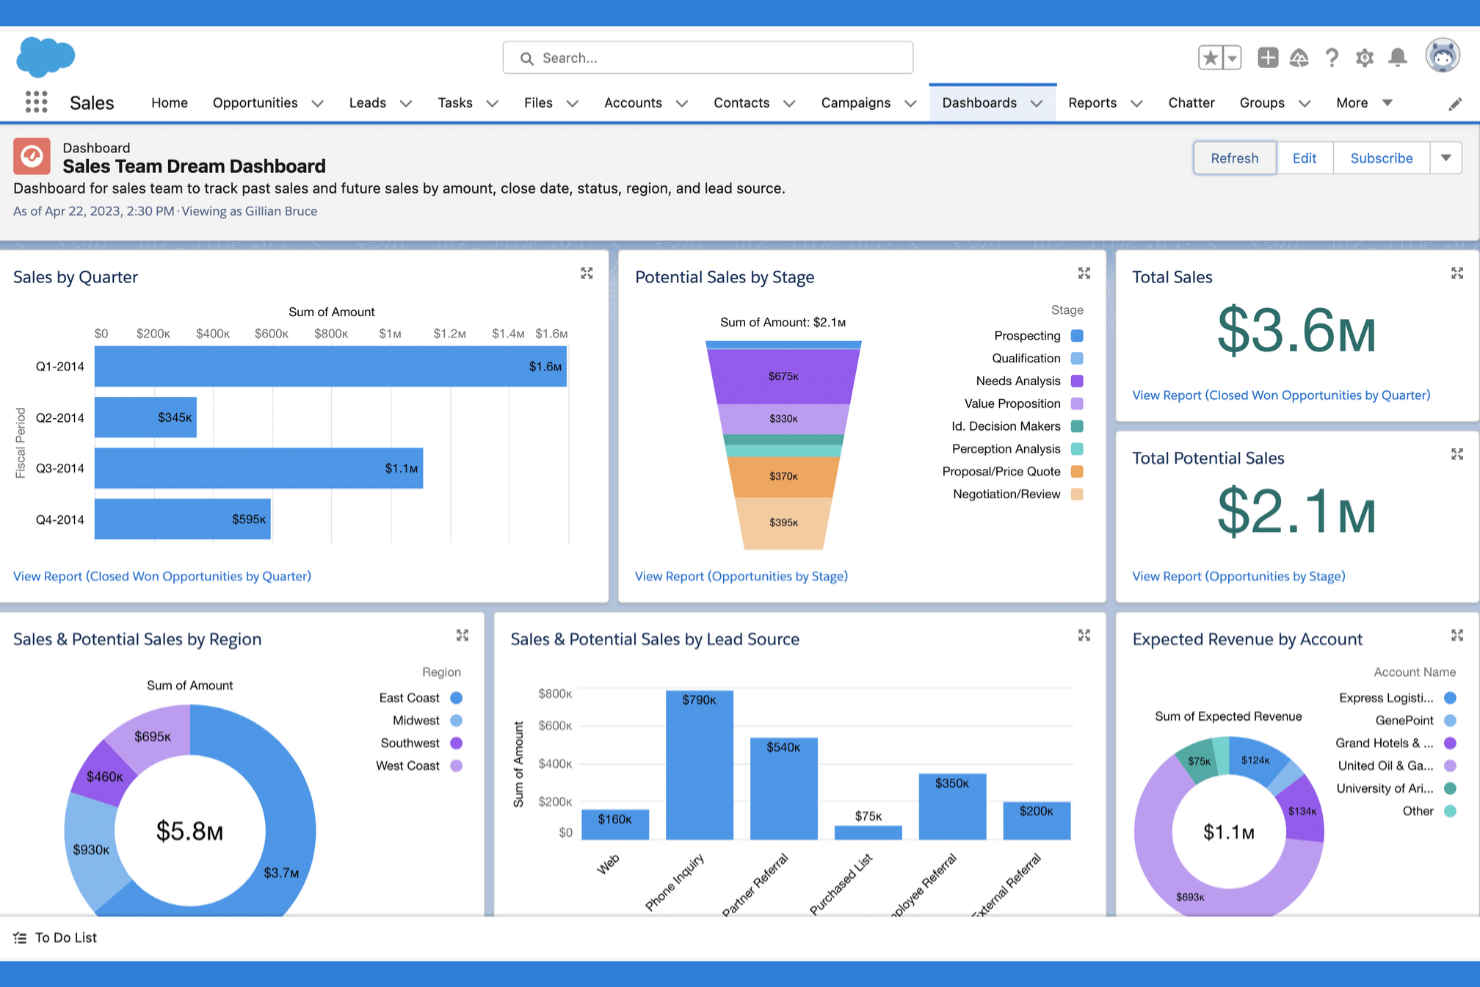
Task: Open the More tab dropdown
Action: point(1388,102)
